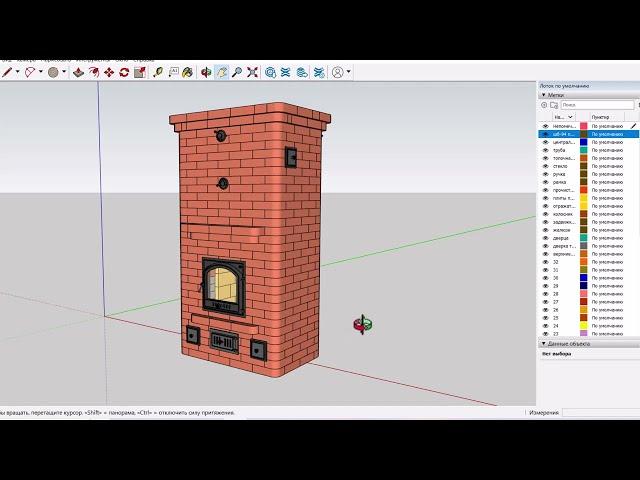Collapse the 'Данные объекта' section
Image resolution: width=640 pixels, height=480 pixels.
coord(544,343)
